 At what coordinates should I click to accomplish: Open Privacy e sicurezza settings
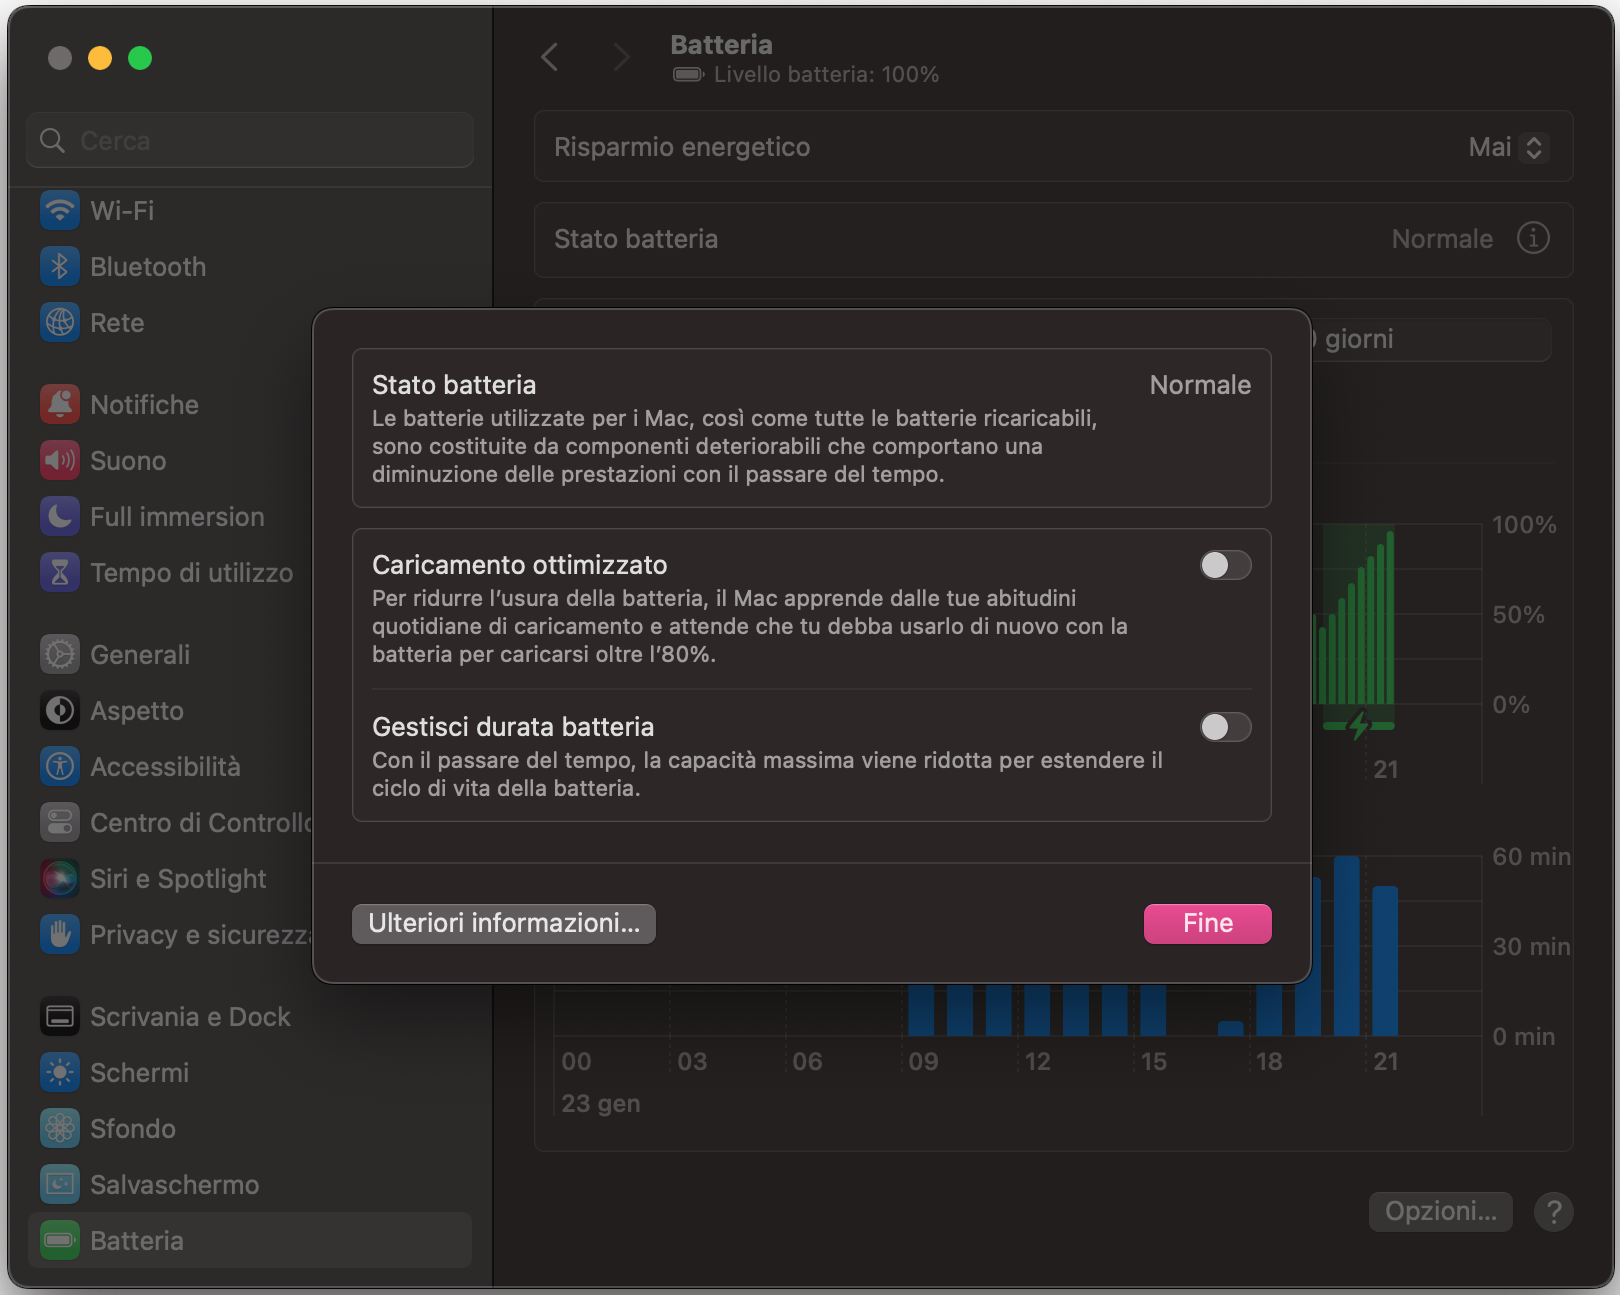[60, 934]
